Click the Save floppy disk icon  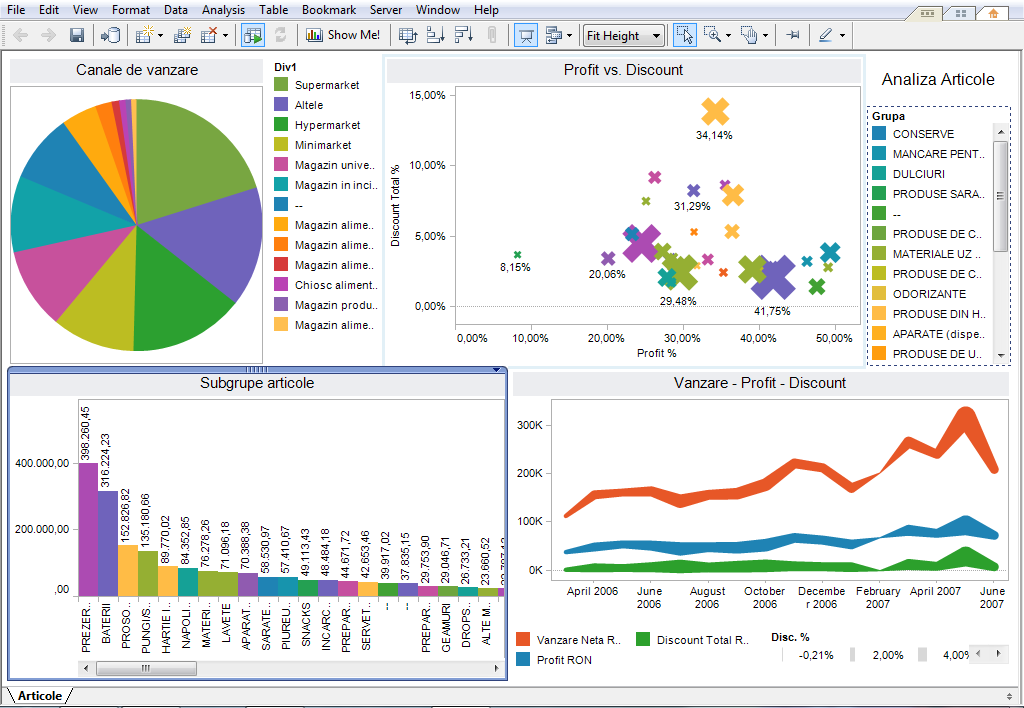77,35
